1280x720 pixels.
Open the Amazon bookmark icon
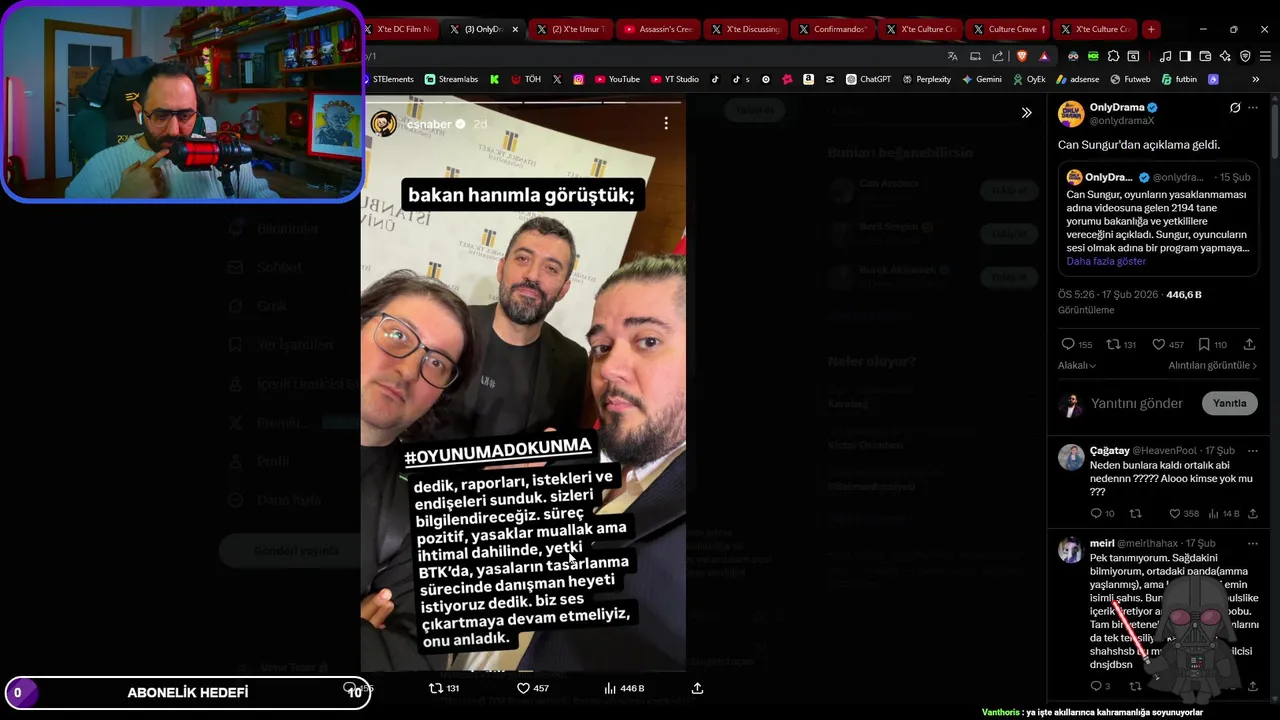[x=808, y=79]
